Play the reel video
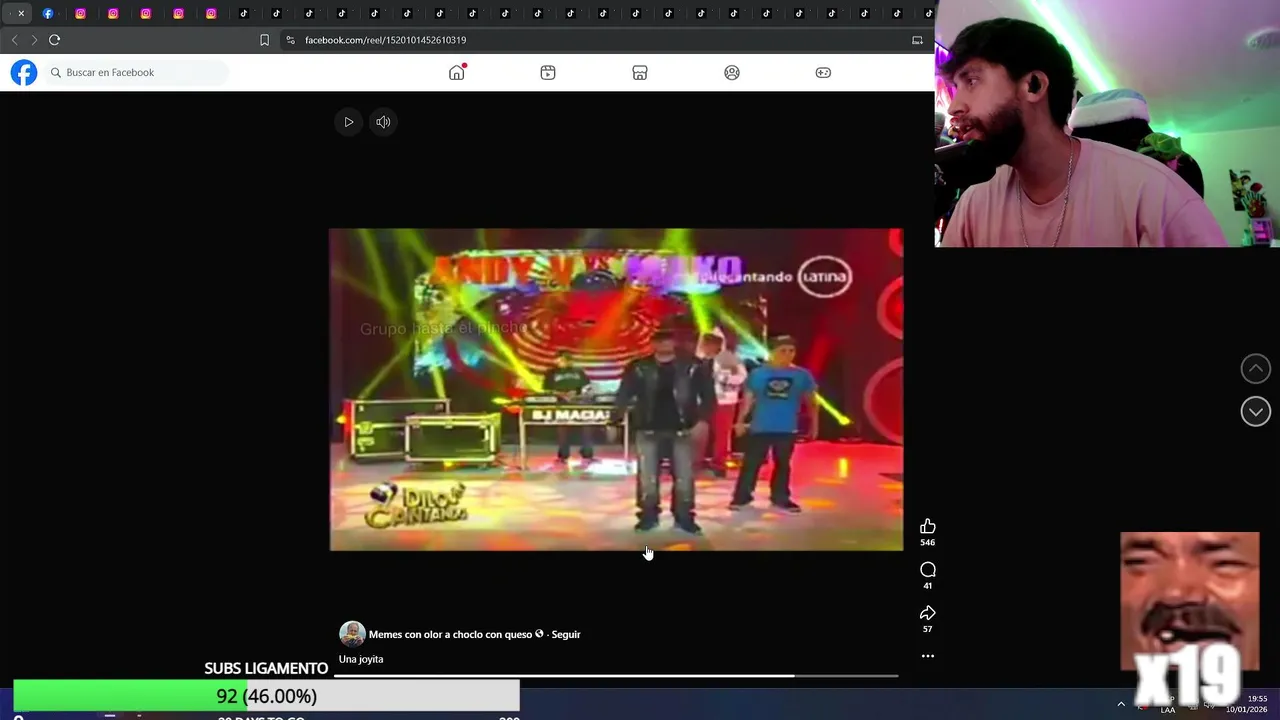 [x=348, y=122]
